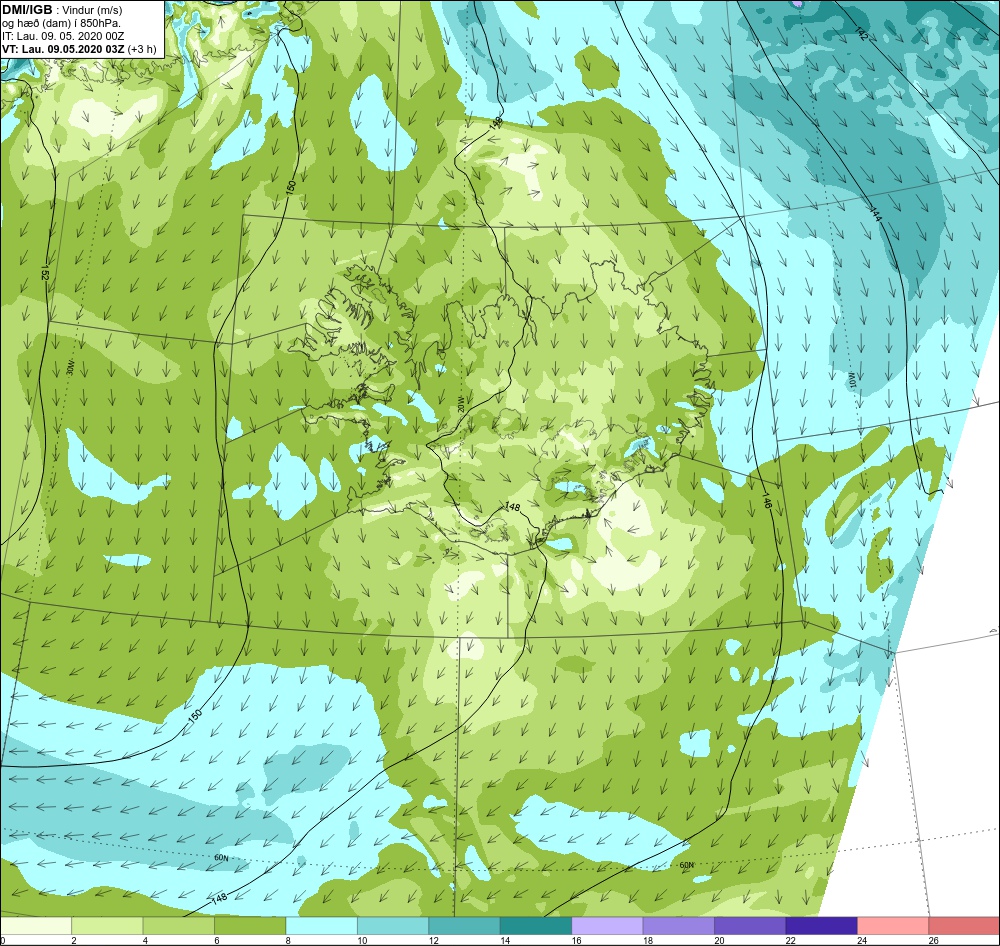Click the legend tick label '24'

pos(862,940)
